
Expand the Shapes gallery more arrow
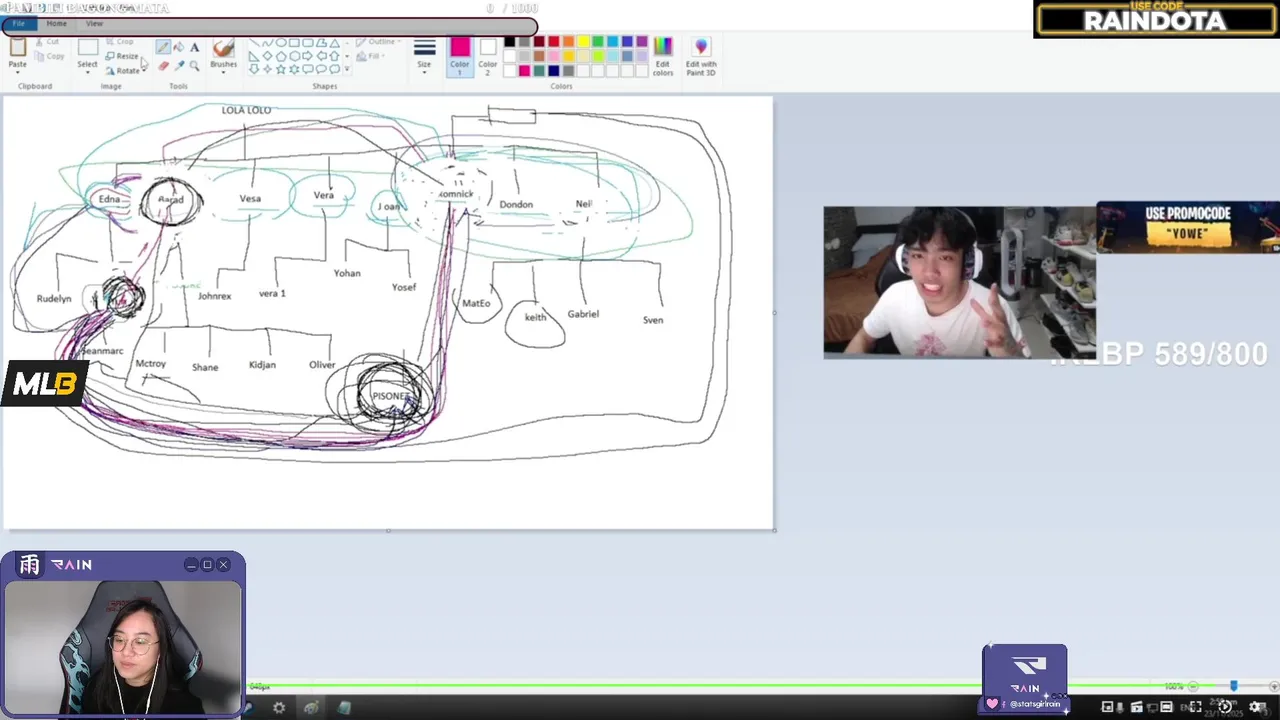tap(347, 69)
